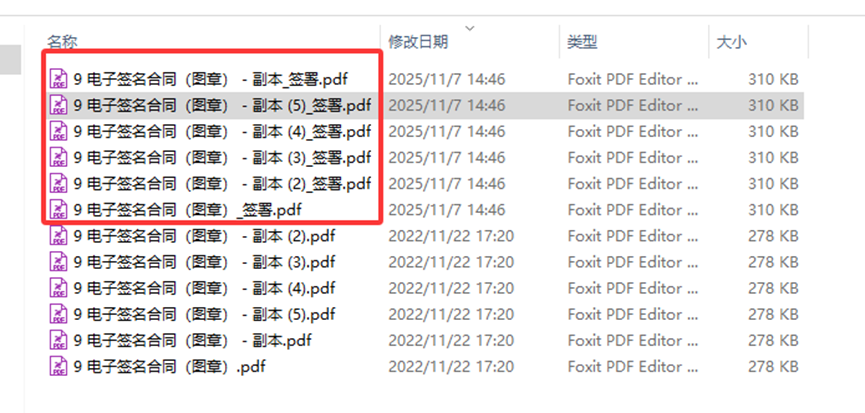
Task: Click PDF icon of 副本 (2).pdf from 2022
Action: click(x=59, y=235)
